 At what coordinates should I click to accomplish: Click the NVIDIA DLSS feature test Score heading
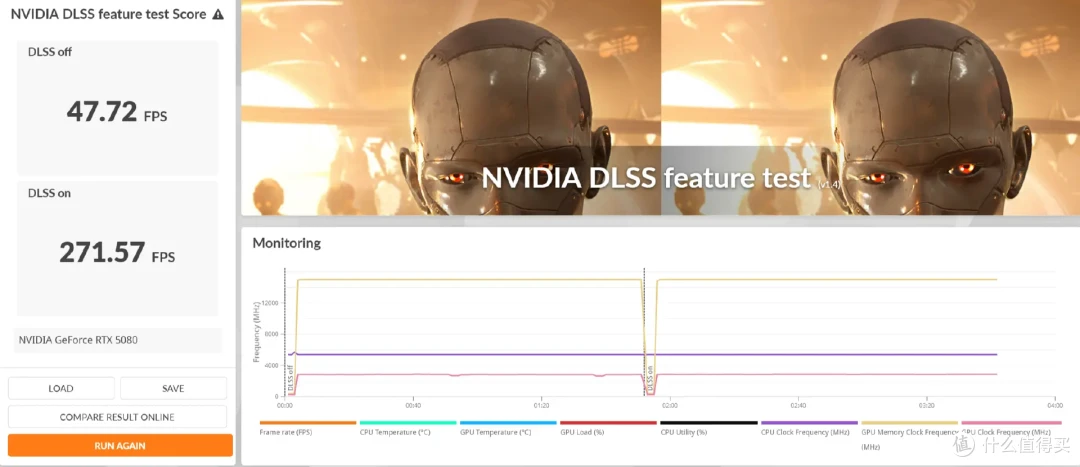(x=108, y=14)
